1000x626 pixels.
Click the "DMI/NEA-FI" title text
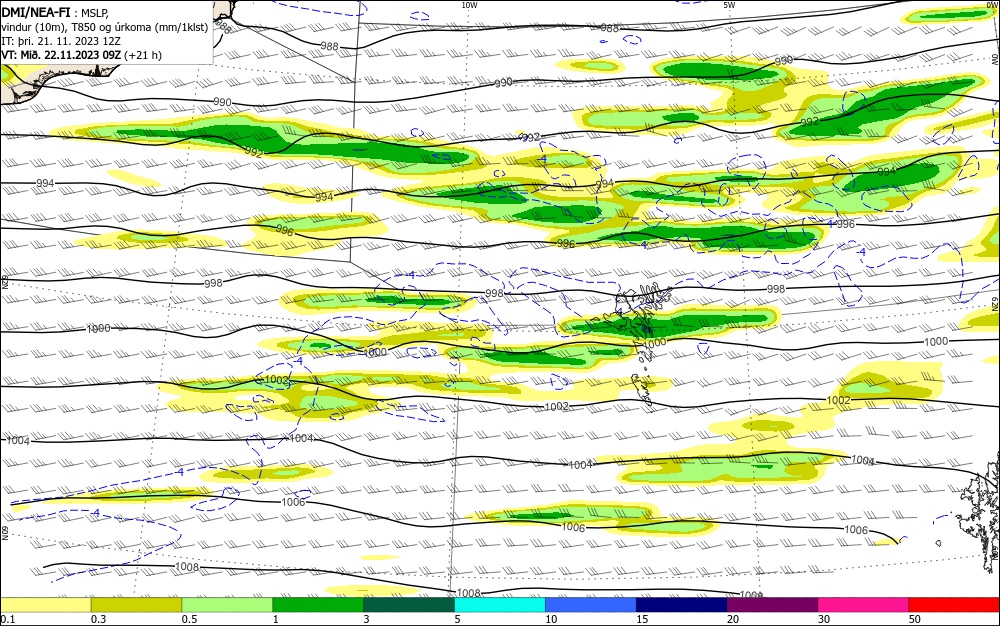pyautogui.click(x=35, y=13)
